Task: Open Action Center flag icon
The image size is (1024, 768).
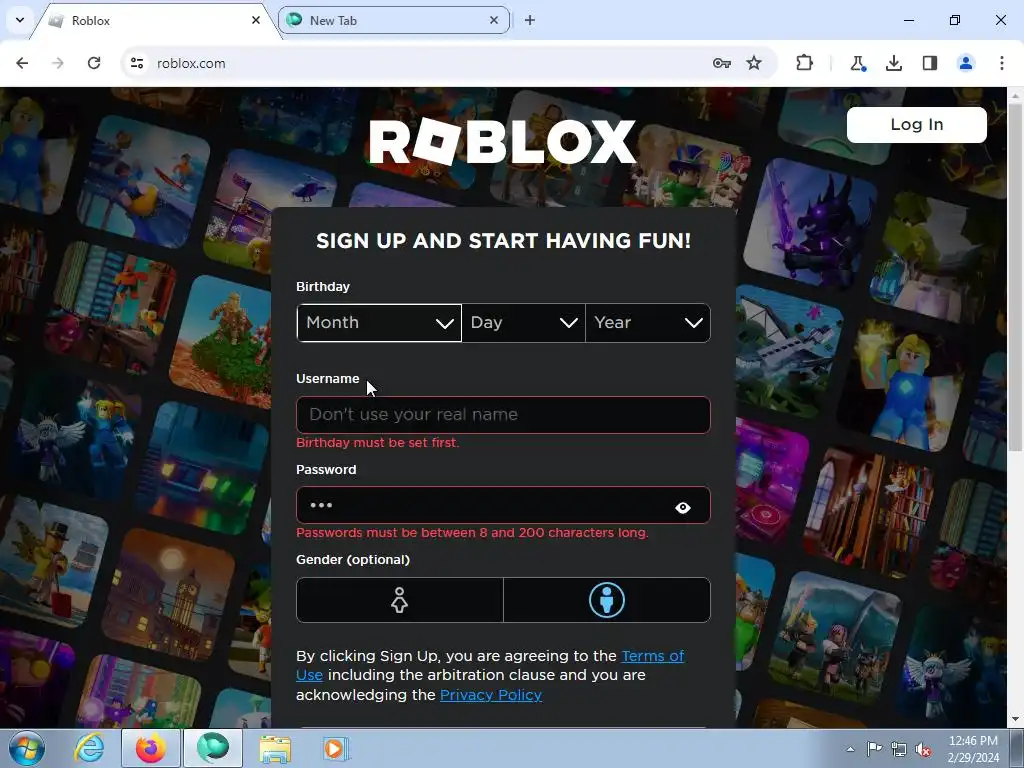Action: (x=874, y=749)
